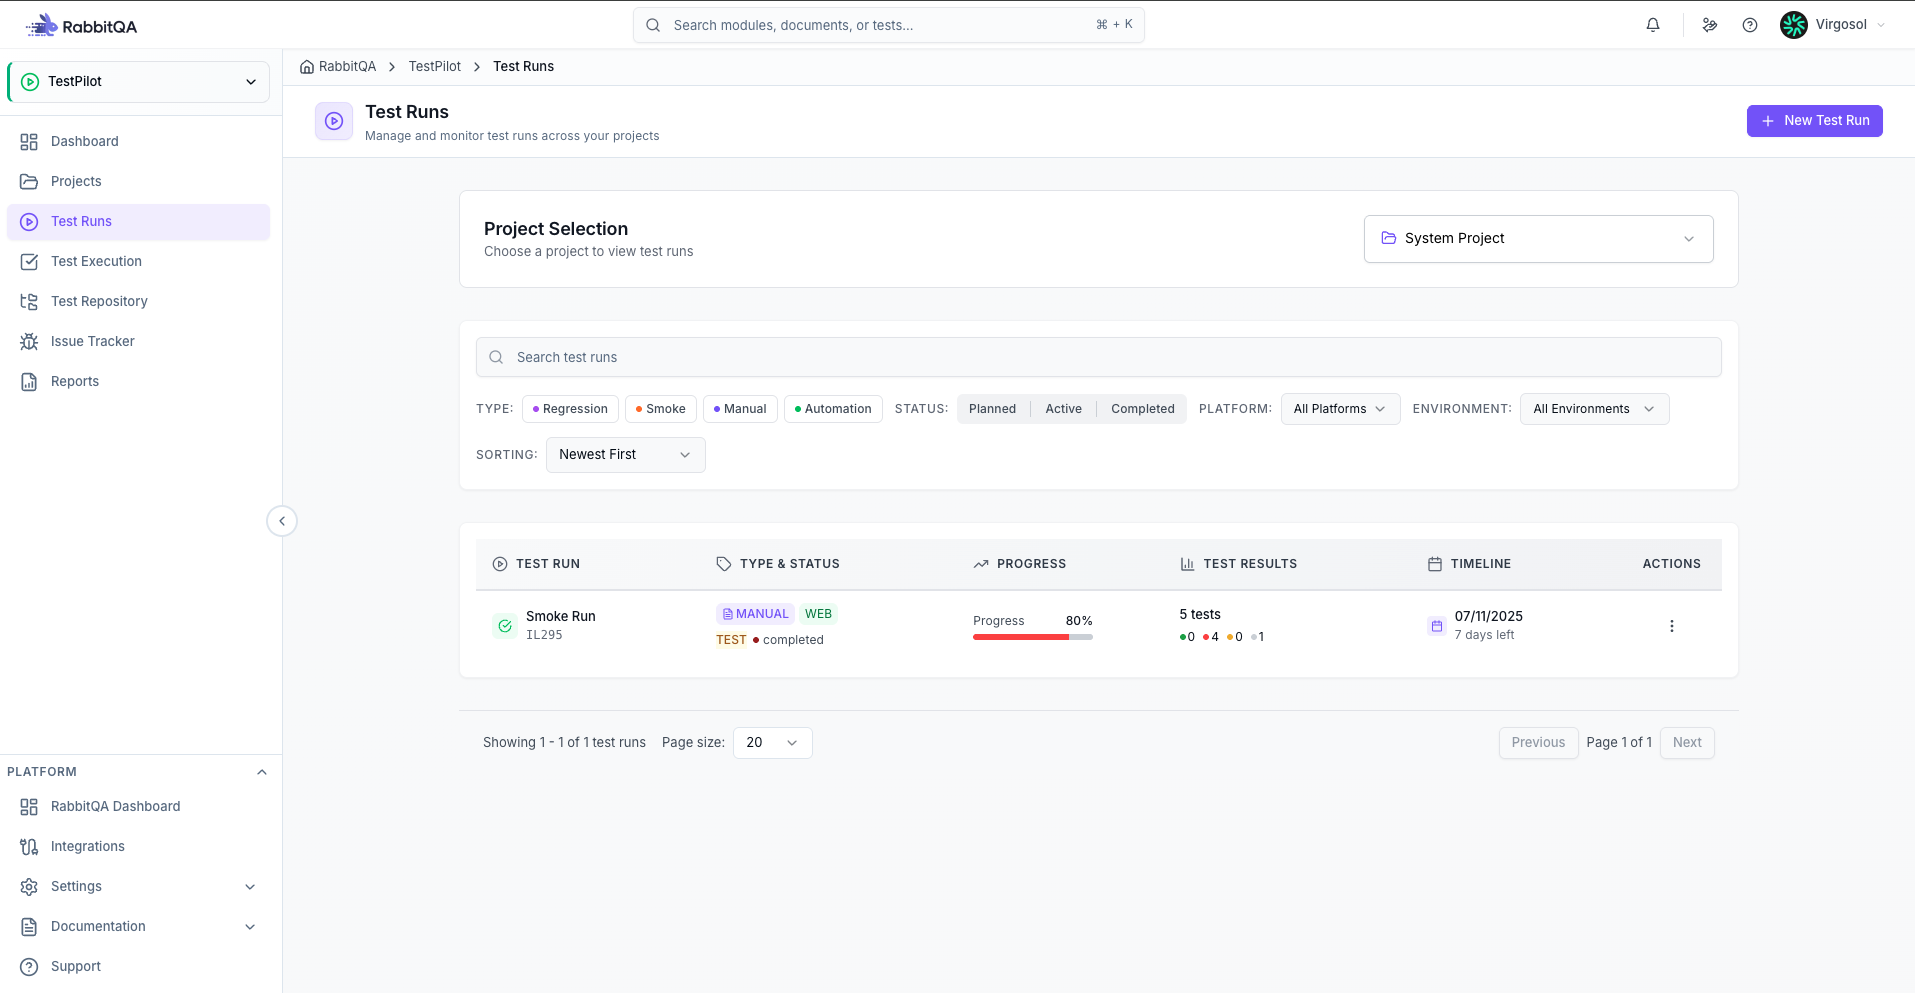The height and width of the screenshot is (993, 1915).
Task: Click the Smoke Run completed status icon
Action: (505, 626)
